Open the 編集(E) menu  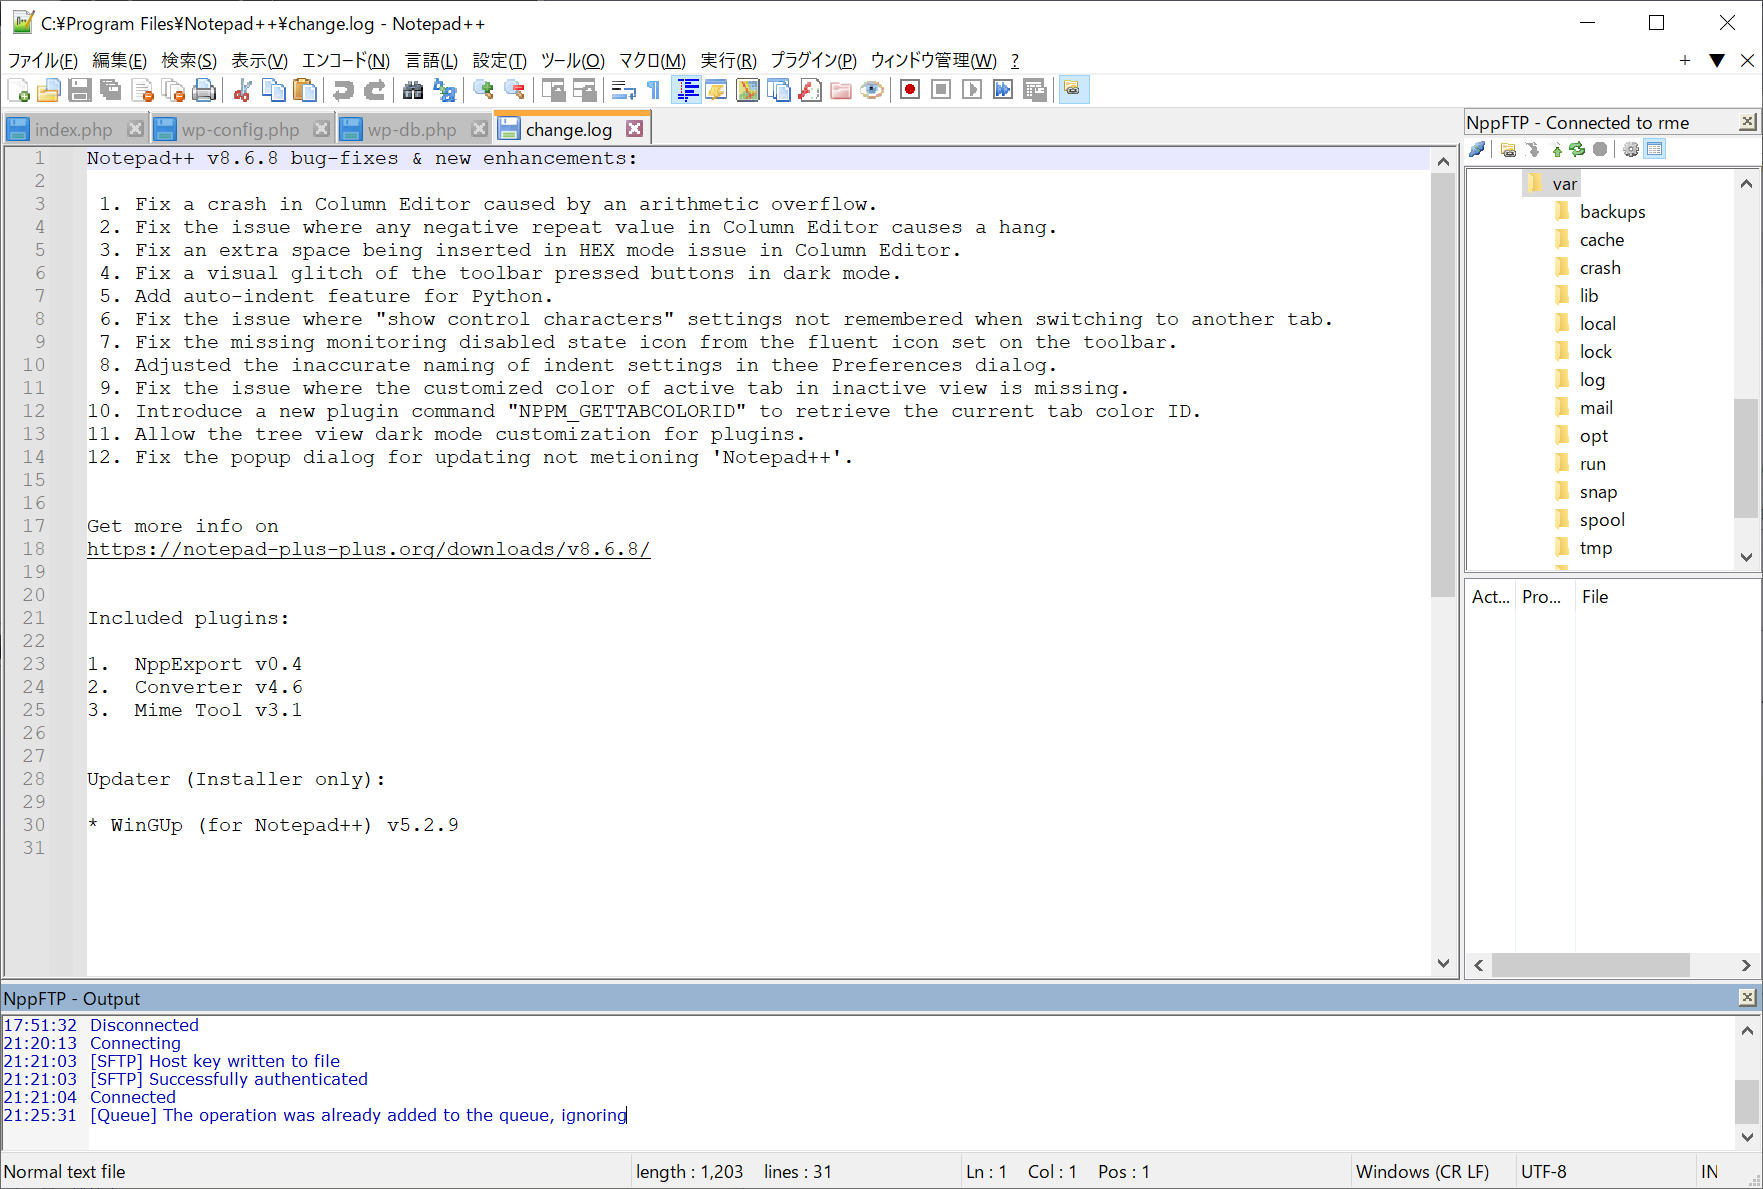tap(119, 61)
